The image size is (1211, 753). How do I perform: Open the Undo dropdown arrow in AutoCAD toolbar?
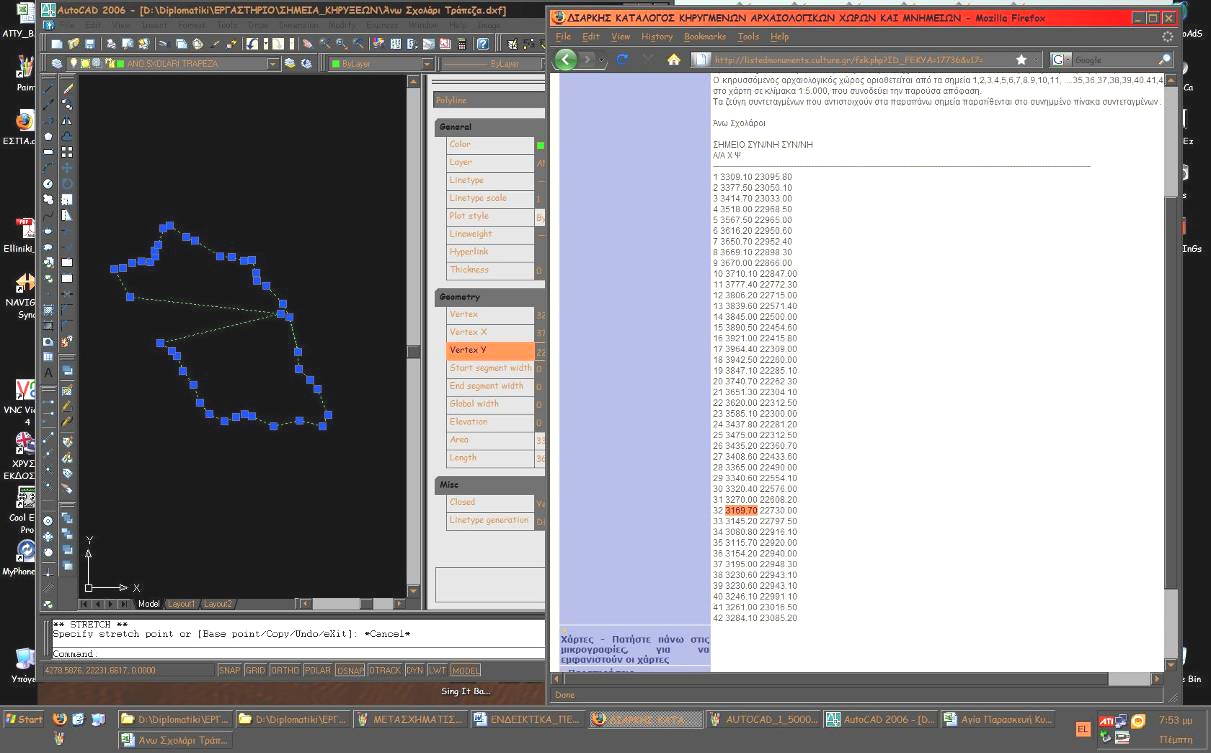coord(265,44)
